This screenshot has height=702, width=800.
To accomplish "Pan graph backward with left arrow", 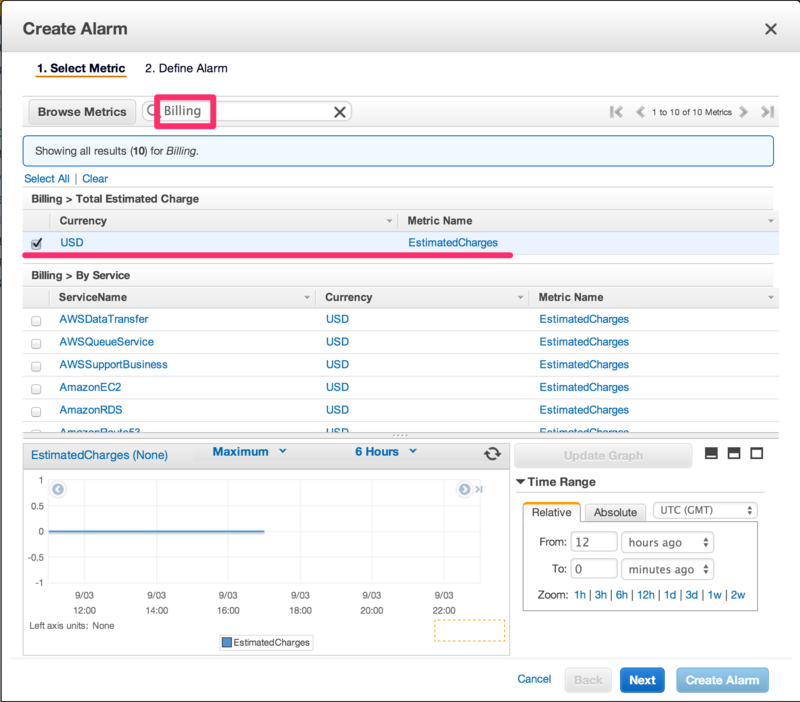I will coord(58,489).
